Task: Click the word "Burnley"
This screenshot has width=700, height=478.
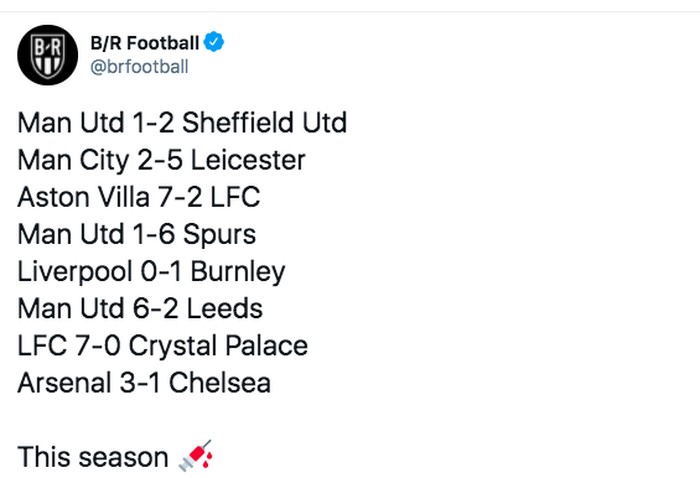Action: point(237,271)
